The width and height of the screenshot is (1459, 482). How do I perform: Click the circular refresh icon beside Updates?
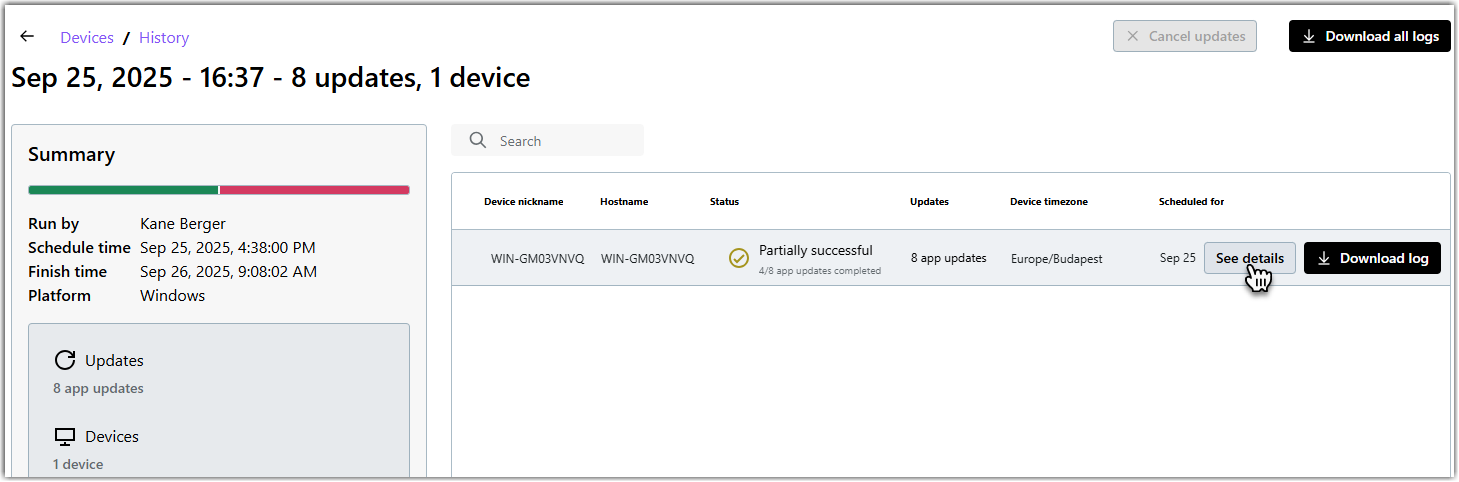point(65,361)
